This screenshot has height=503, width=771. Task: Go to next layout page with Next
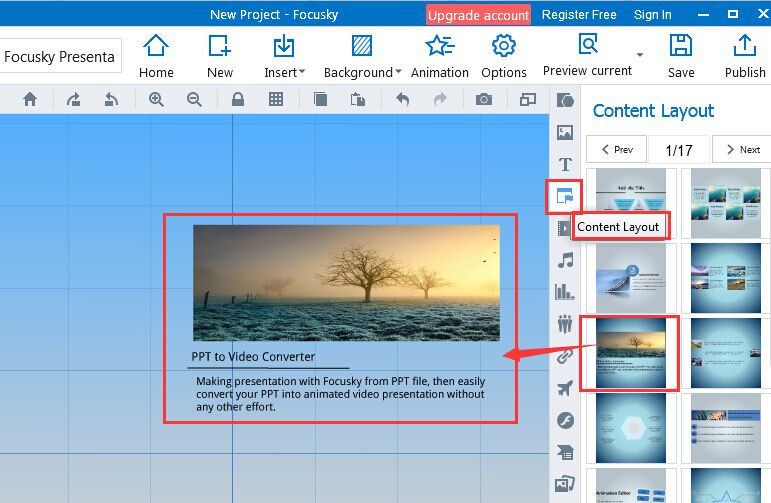click(x=743, y=149)
